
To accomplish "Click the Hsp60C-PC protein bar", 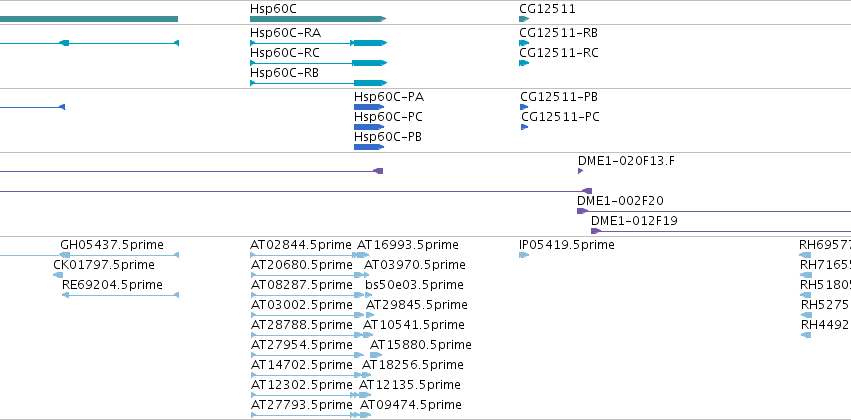I will pyautogui.click(x=369, y=127).
